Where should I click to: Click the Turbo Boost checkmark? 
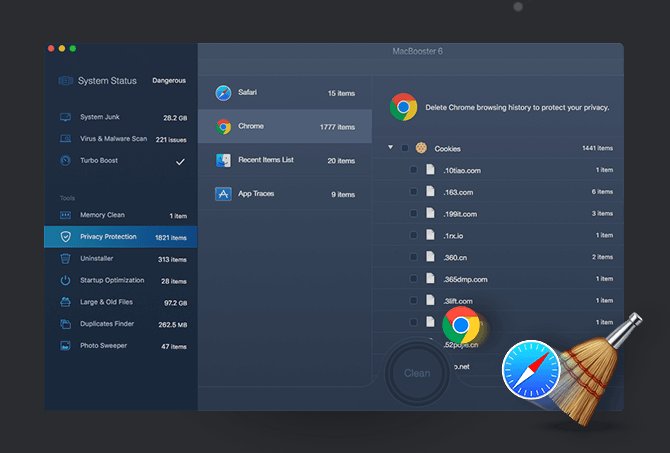point(180,162)
